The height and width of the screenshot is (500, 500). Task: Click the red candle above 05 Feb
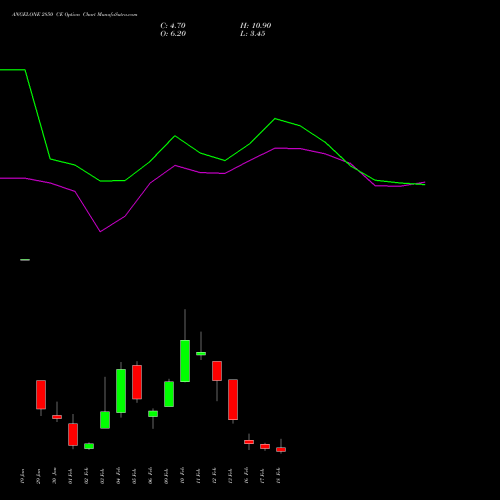(x=137, y=382)
